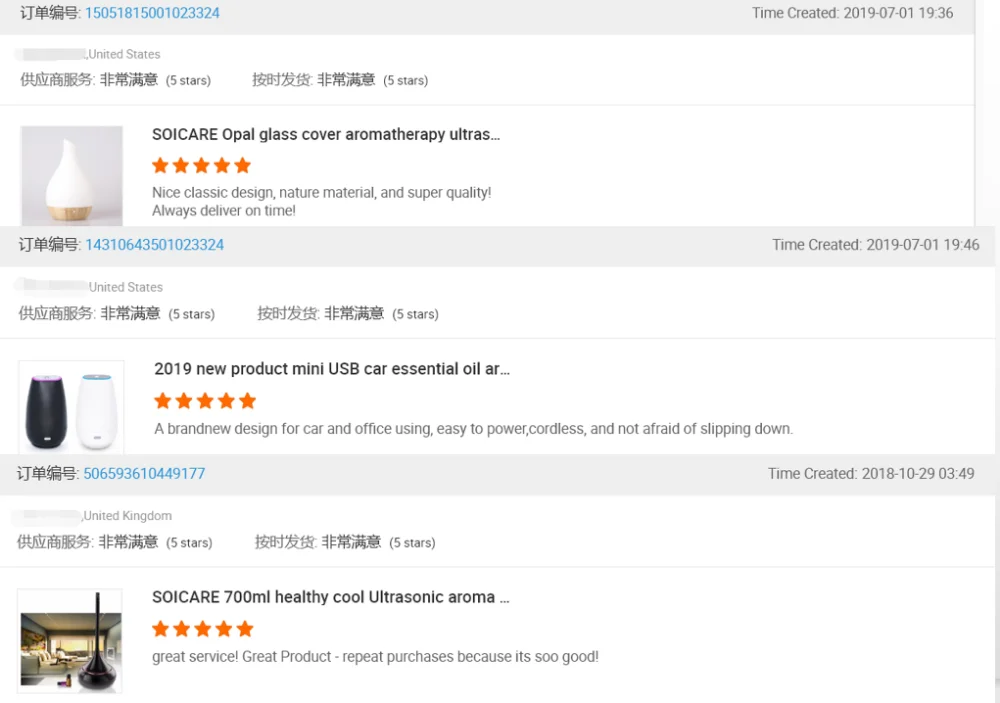Open SOICARE Opal glass cover aromatherapy product title

[325, 134]
